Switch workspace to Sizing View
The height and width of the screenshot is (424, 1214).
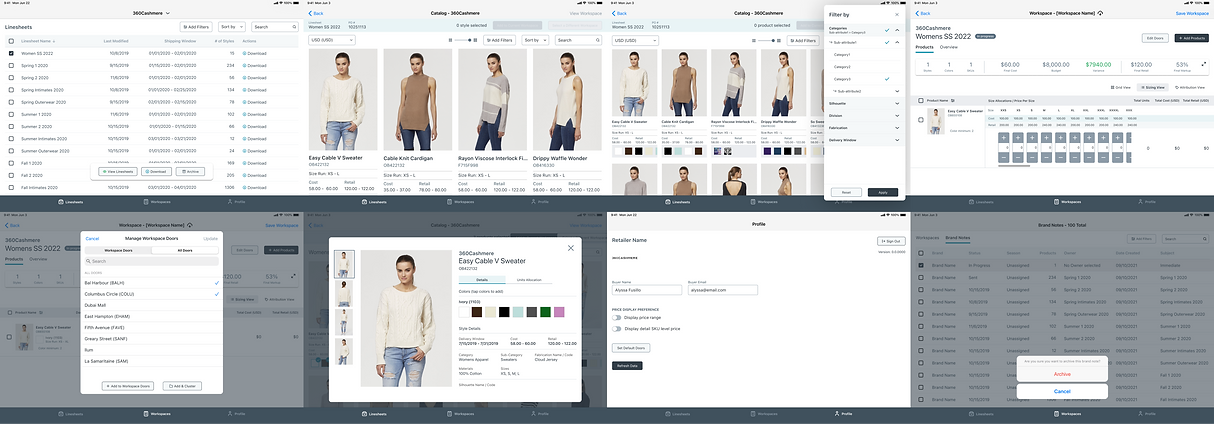point(1151,87)
